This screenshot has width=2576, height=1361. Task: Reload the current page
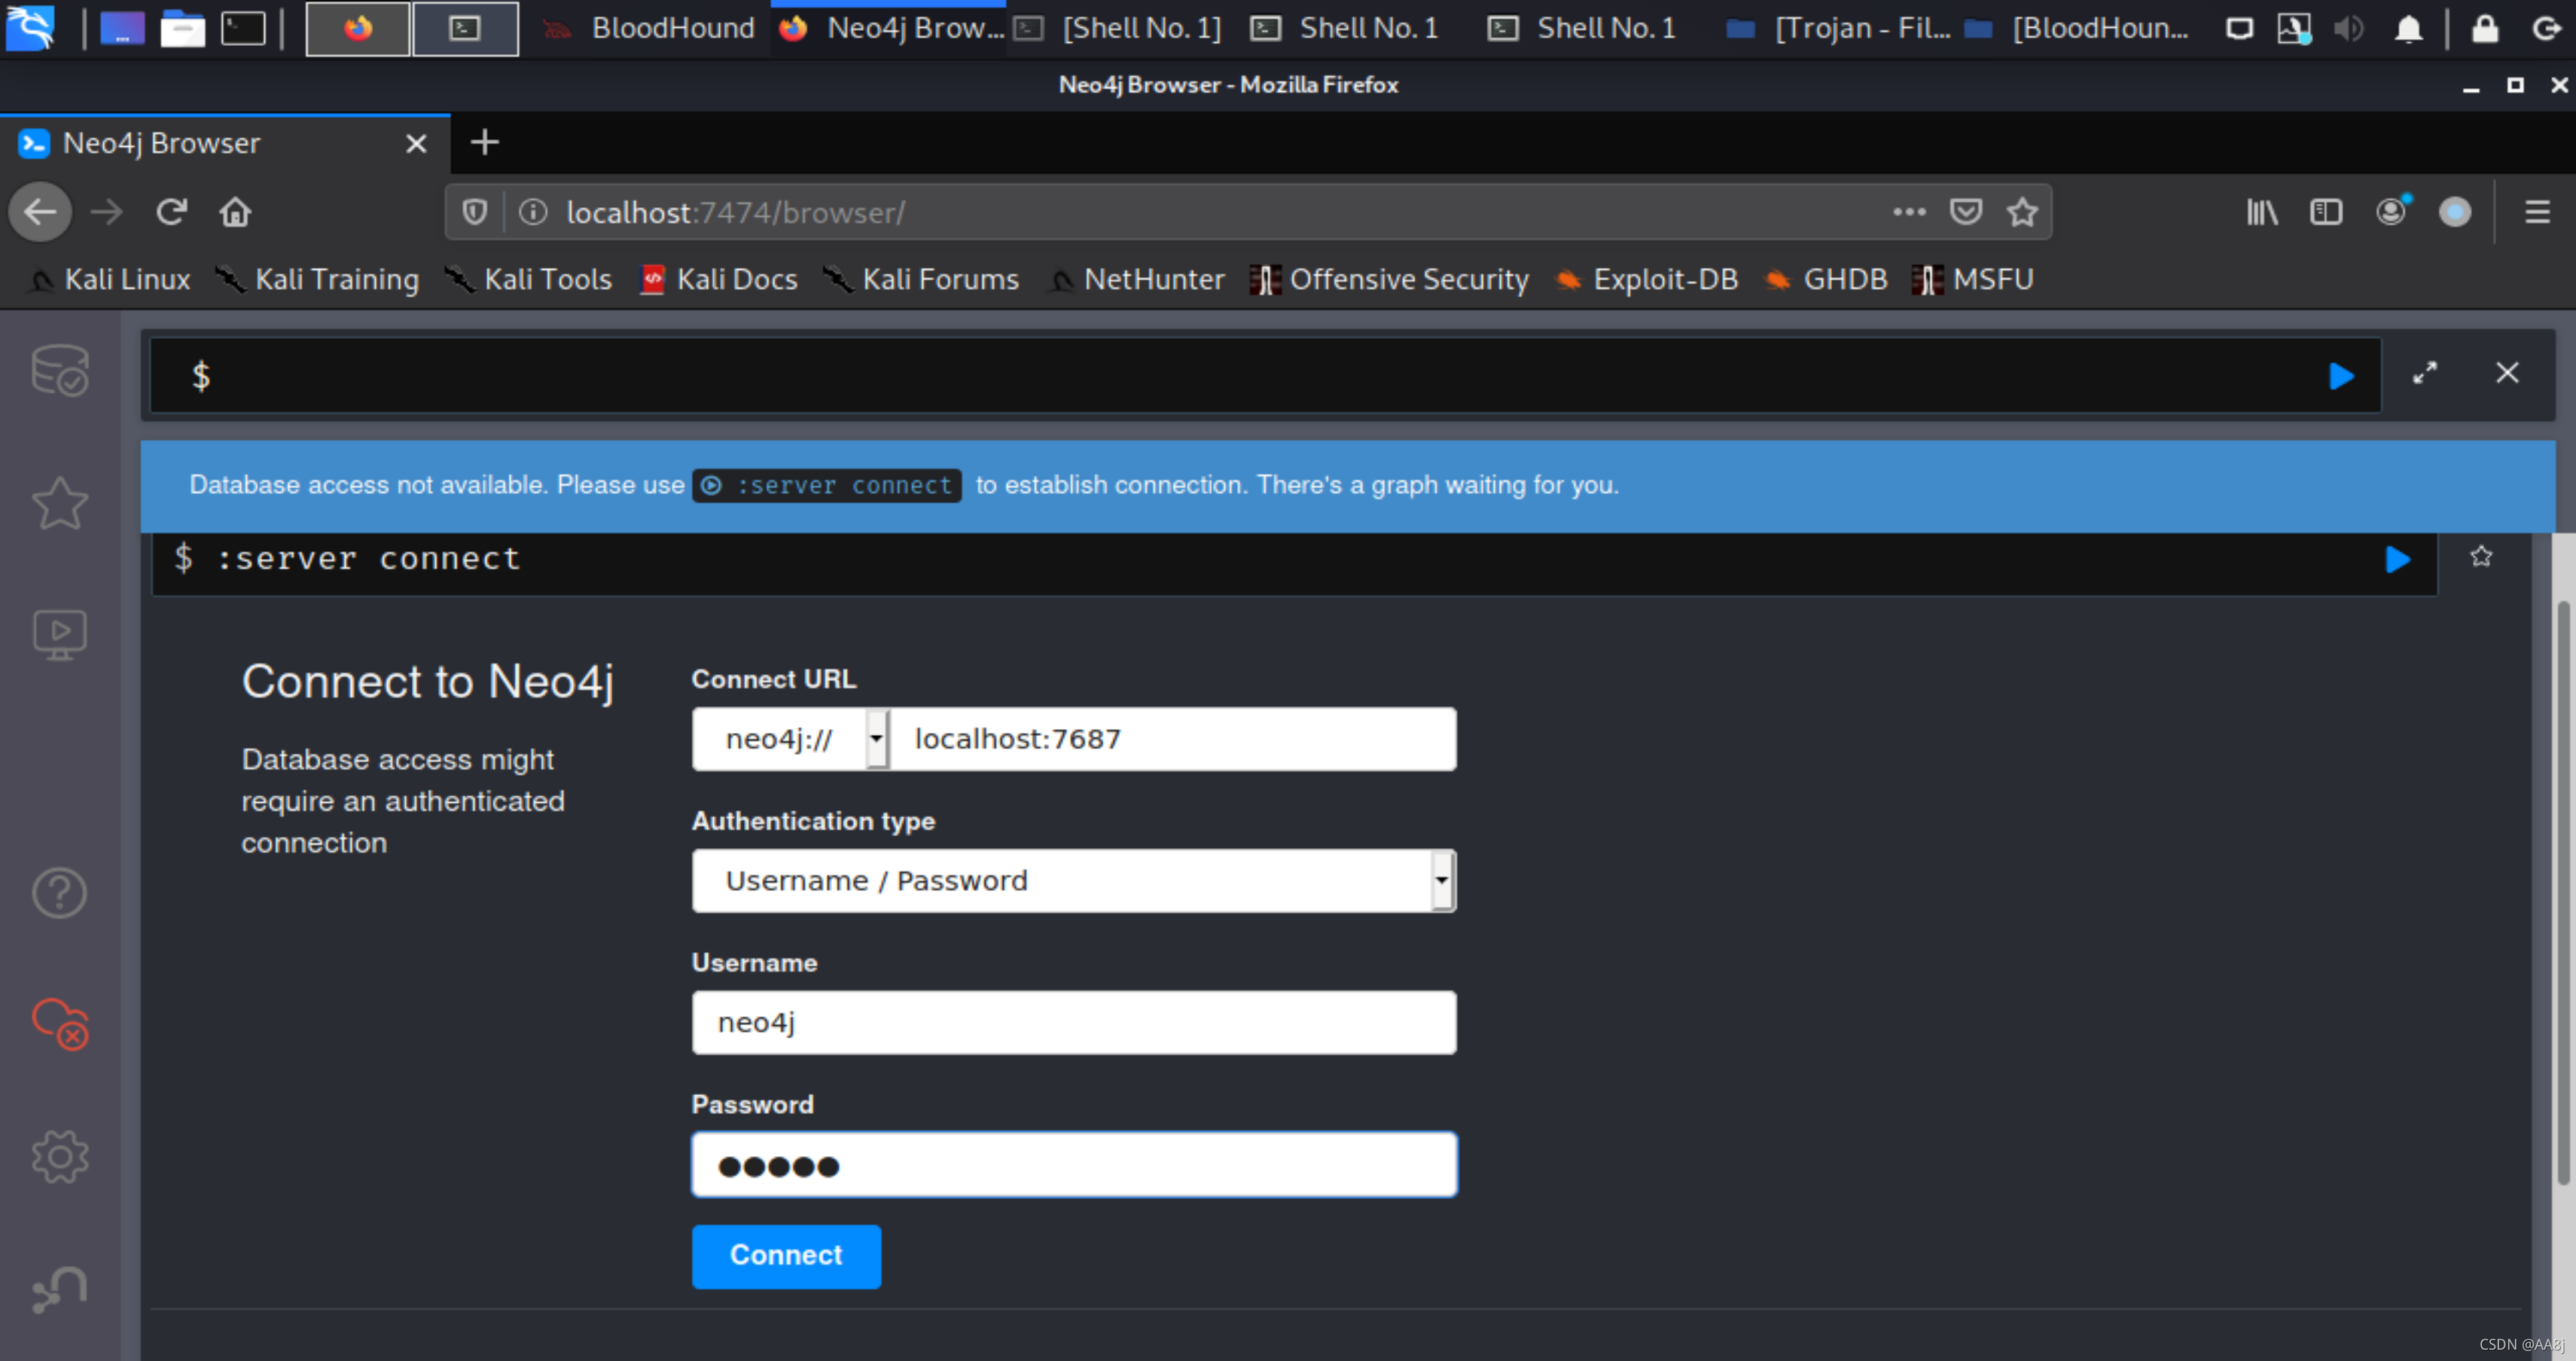[x=171, y=212]
